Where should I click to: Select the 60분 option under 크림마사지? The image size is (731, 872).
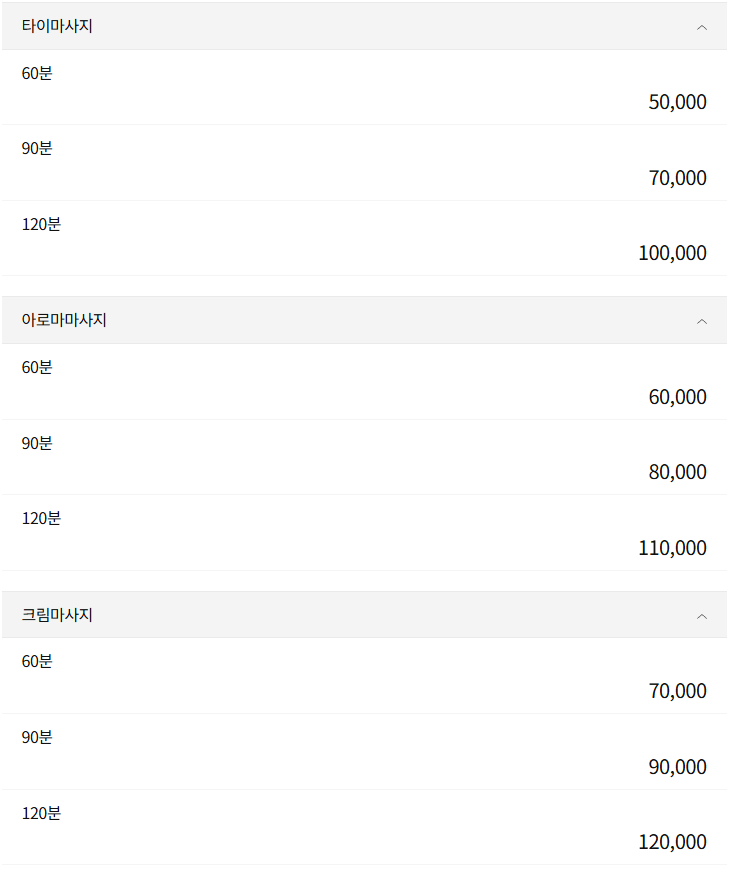(37, 661)
